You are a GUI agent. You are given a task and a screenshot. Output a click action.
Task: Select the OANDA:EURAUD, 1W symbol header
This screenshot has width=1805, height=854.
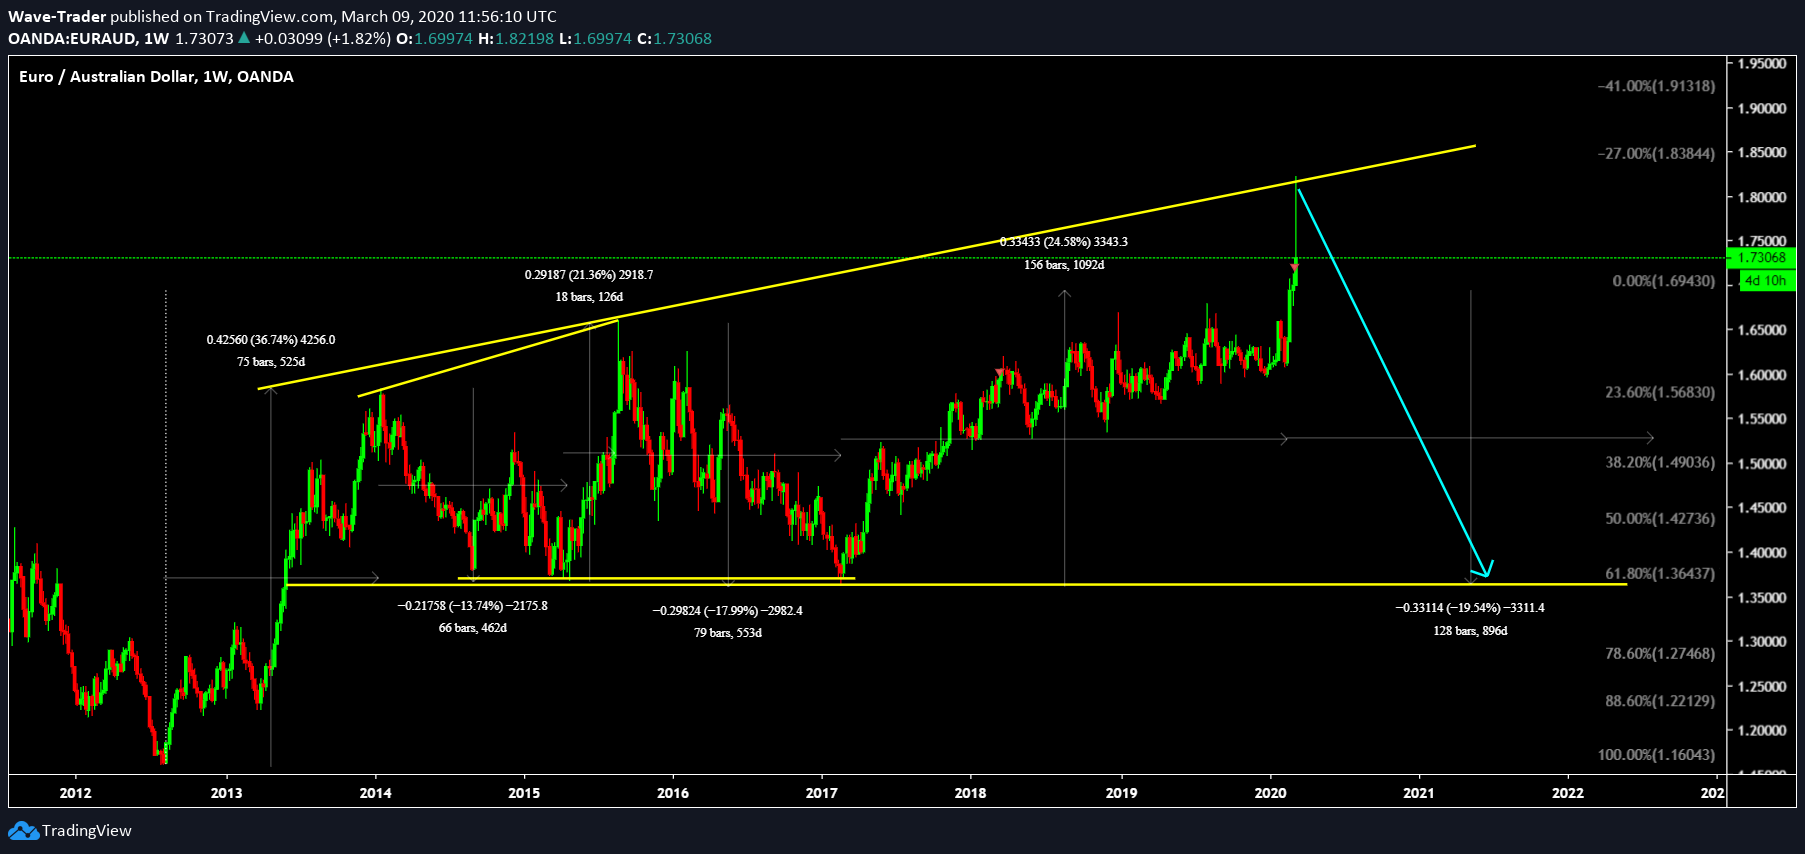tap(89, 38)
